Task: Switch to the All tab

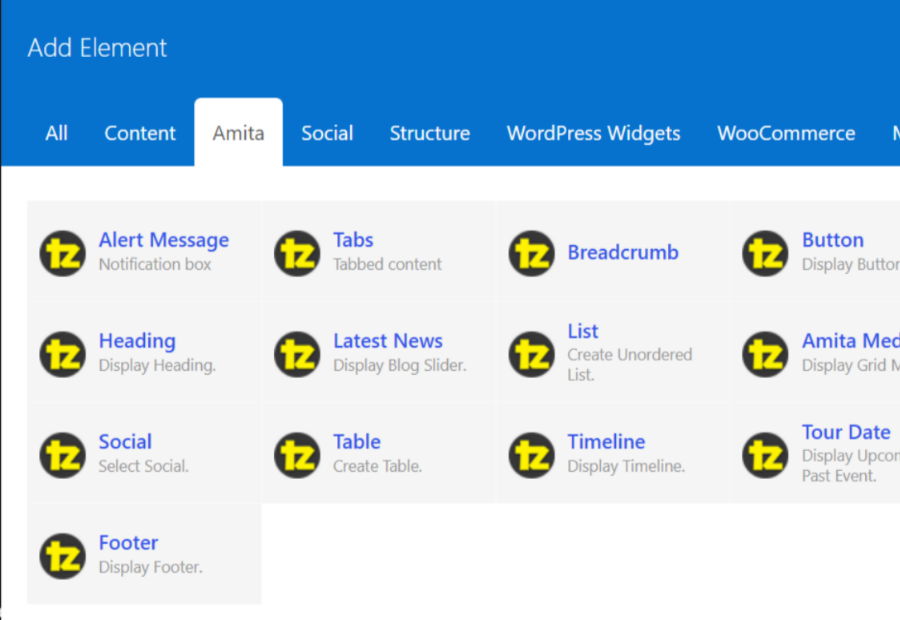Action: point(56,133)
